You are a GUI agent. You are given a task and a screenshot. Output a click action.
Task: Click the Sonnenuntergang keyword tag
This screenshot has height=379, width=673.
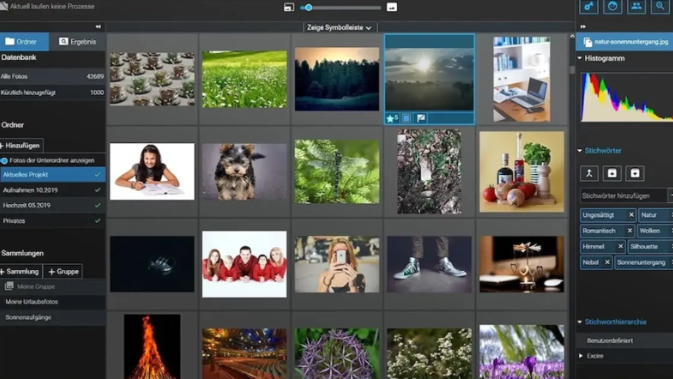[643, 262]
